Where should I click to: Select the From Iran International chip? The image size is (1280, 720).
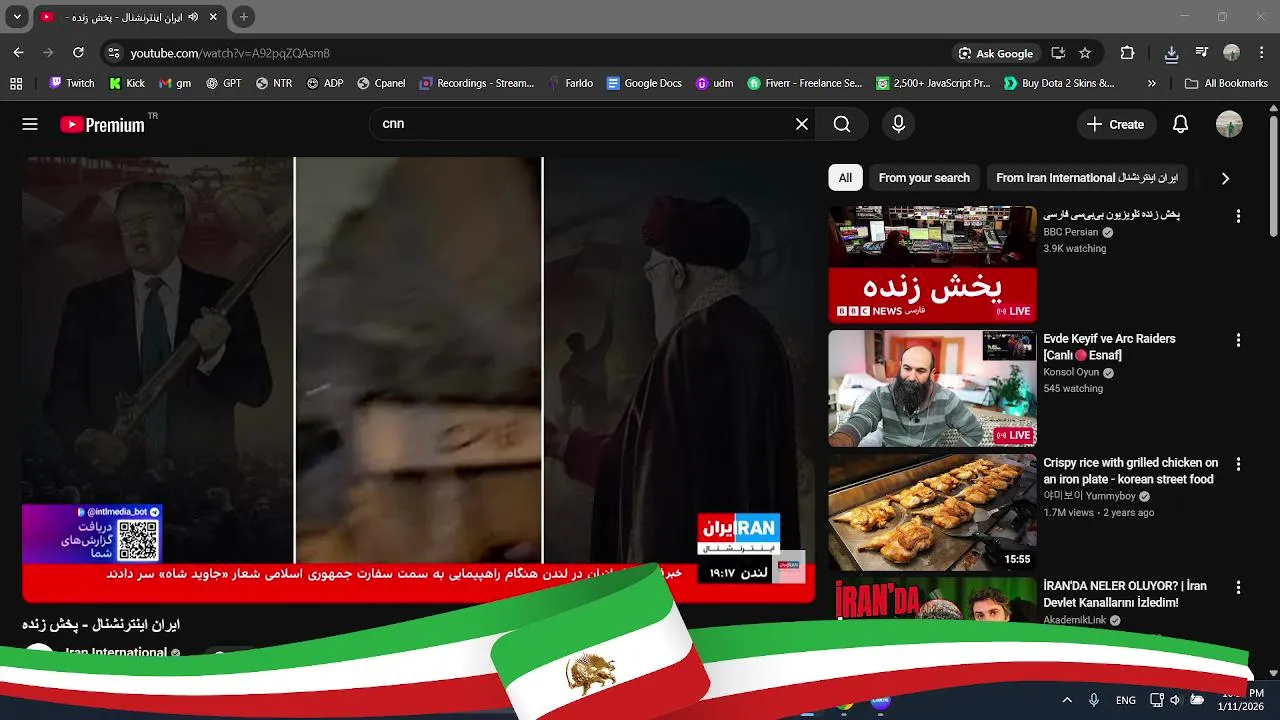pos(1087,178)
